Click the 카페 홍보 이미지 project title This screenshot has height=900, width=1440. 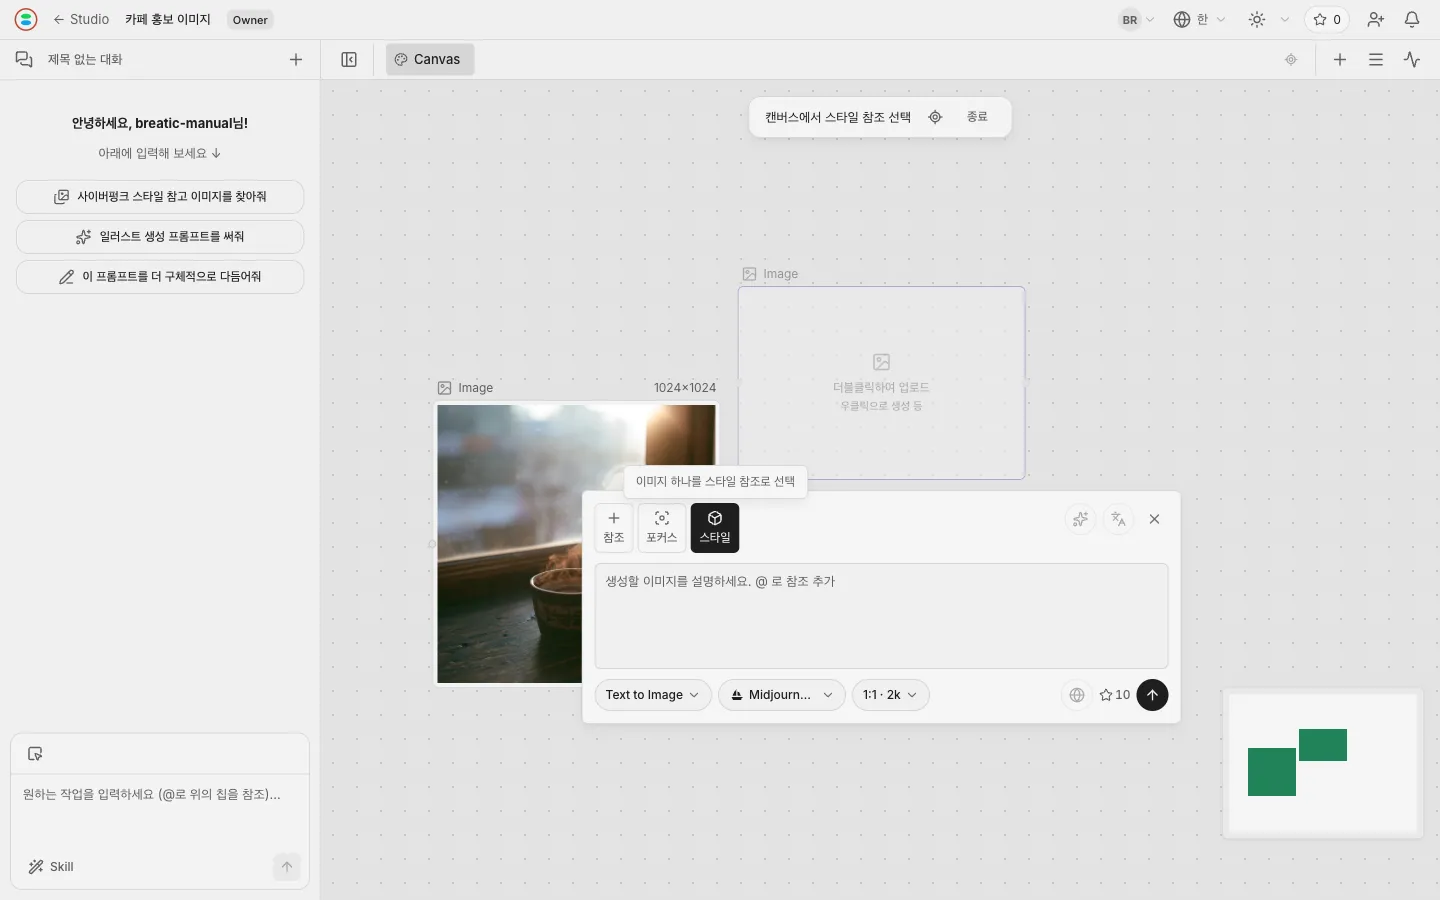pos(168,19)
